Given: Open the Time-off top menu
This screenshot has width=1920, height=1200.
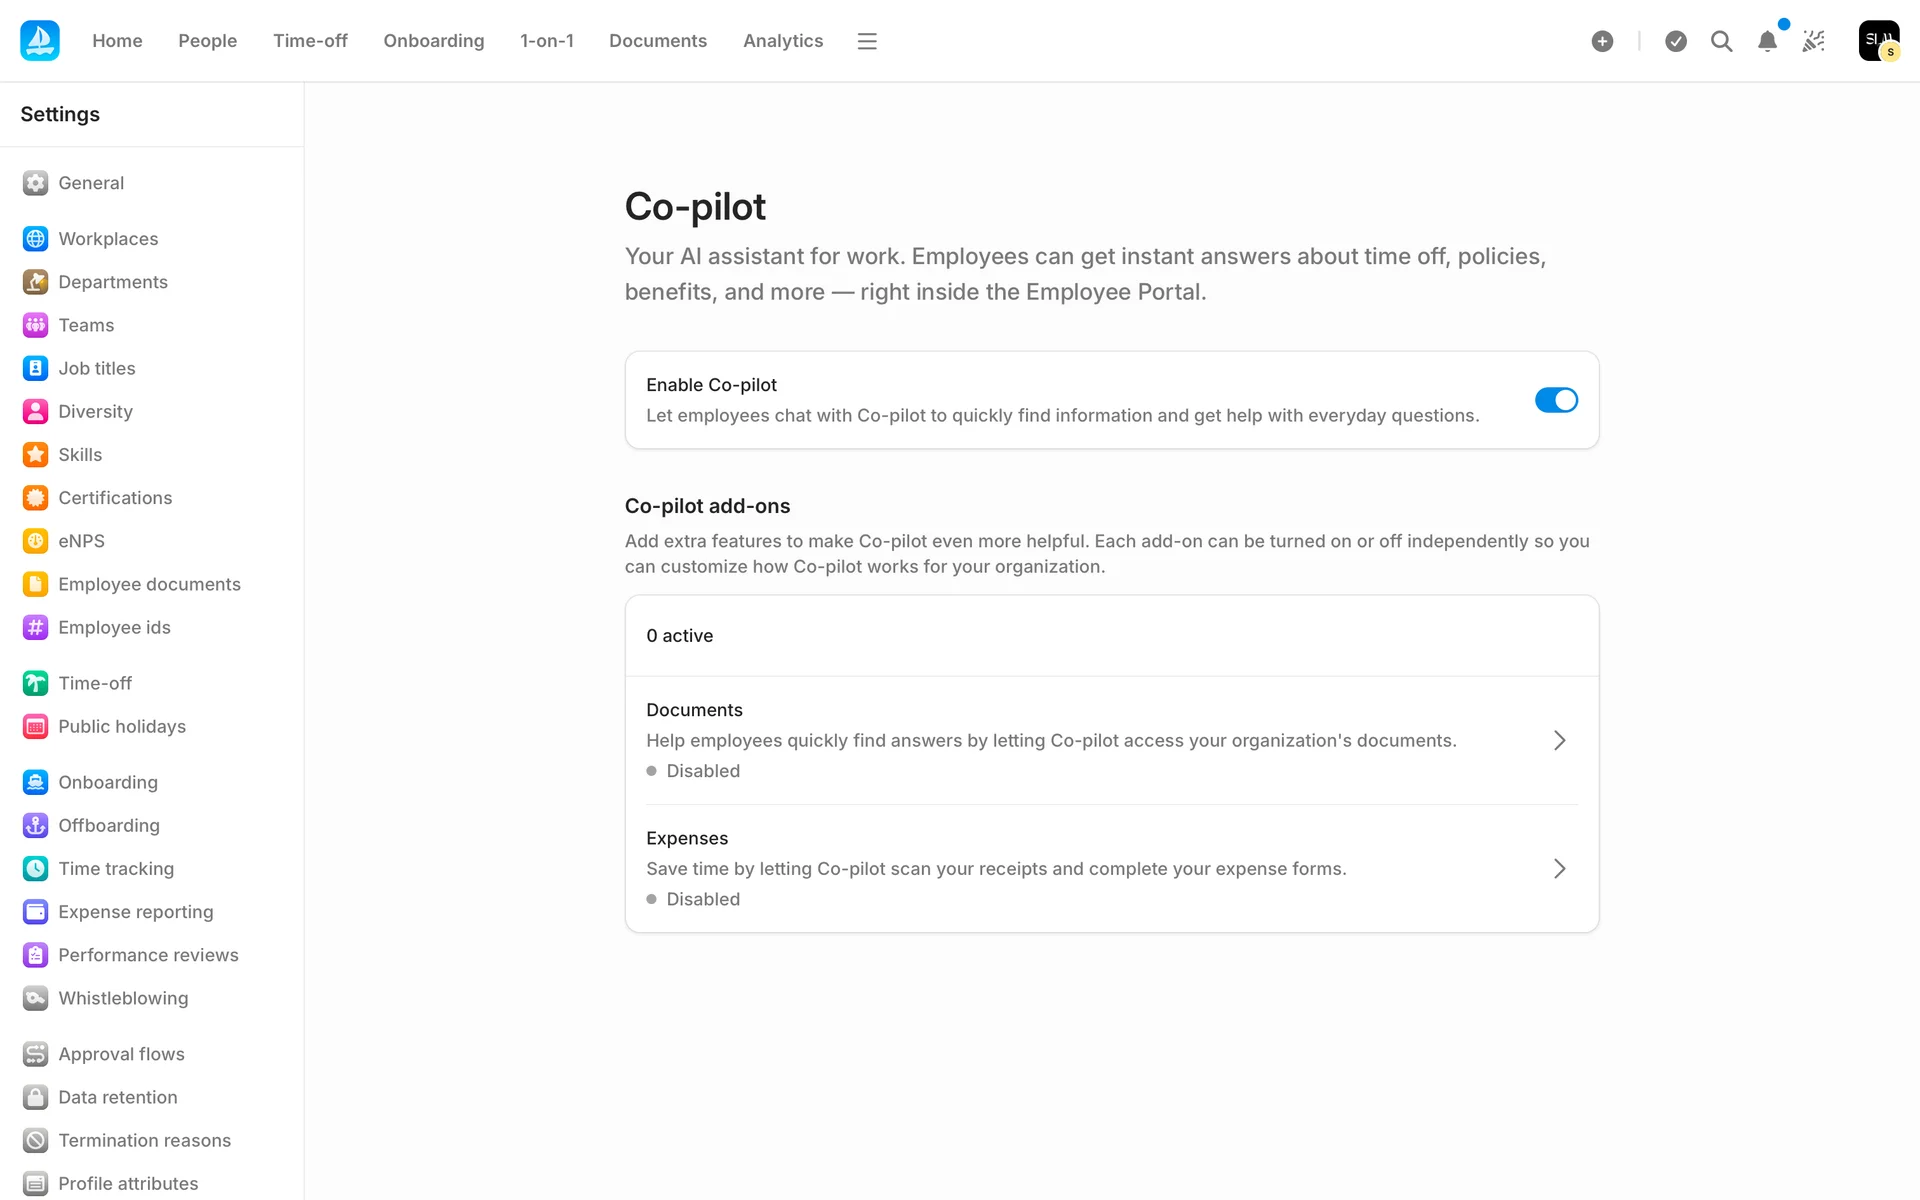Looking at the screenshot, I should (310, 41).
